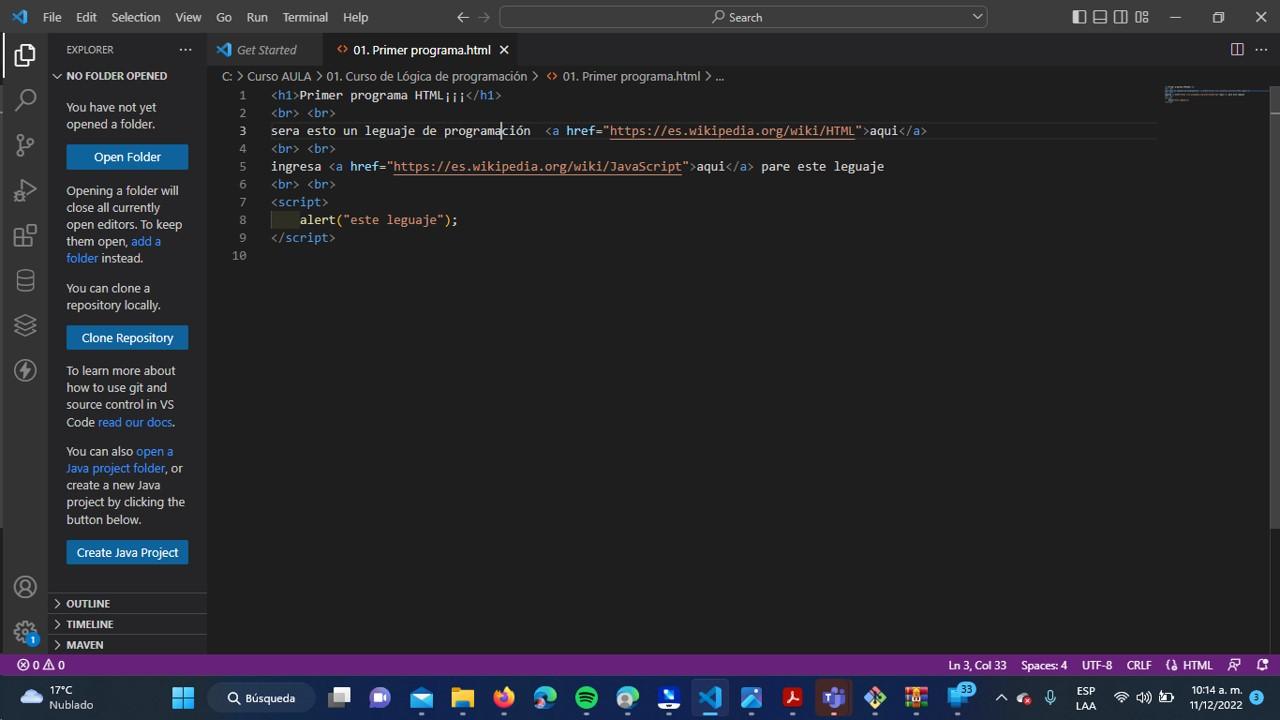Image resolution: width=1280 pixels, height=720 pixels.
Task: Open the Run menu
Action: tap(257, 17)
